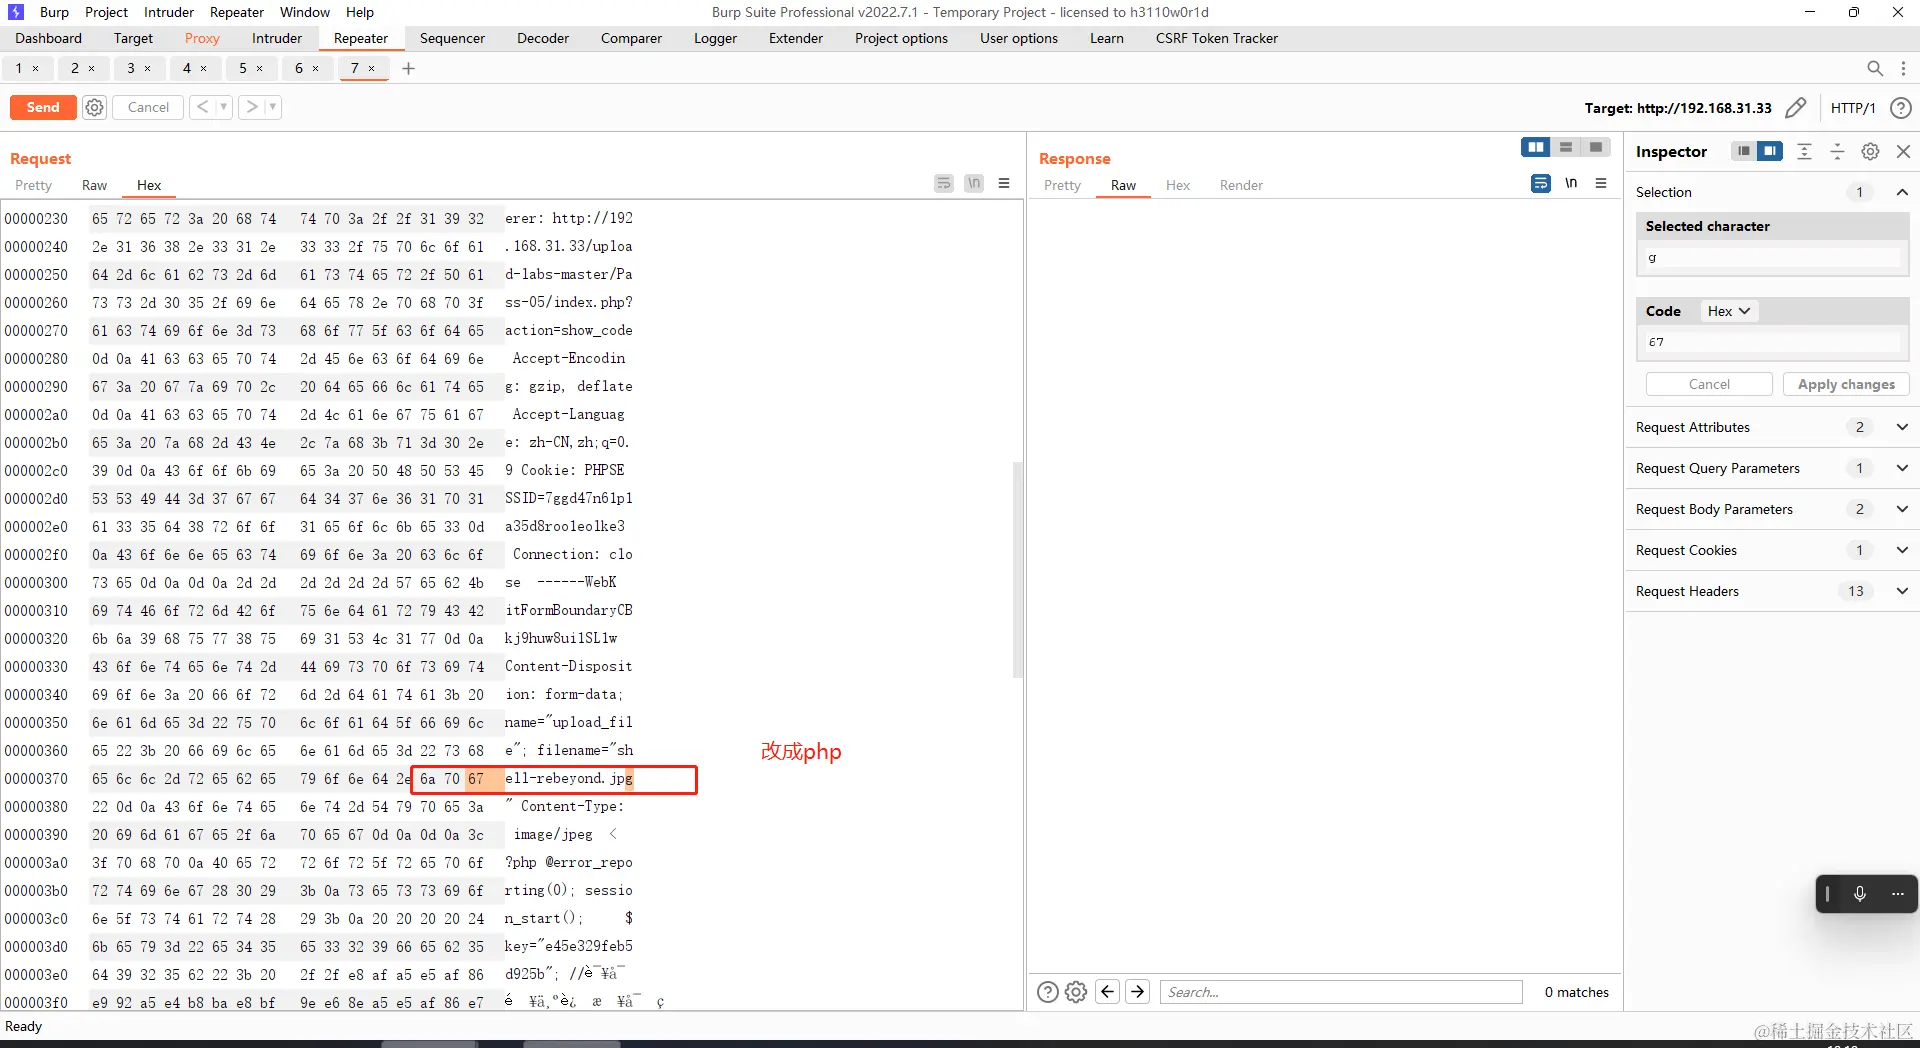Expand Request Cookies section
The height and width of the screenshot is (1048, 1920).
tap(1902, 550)
